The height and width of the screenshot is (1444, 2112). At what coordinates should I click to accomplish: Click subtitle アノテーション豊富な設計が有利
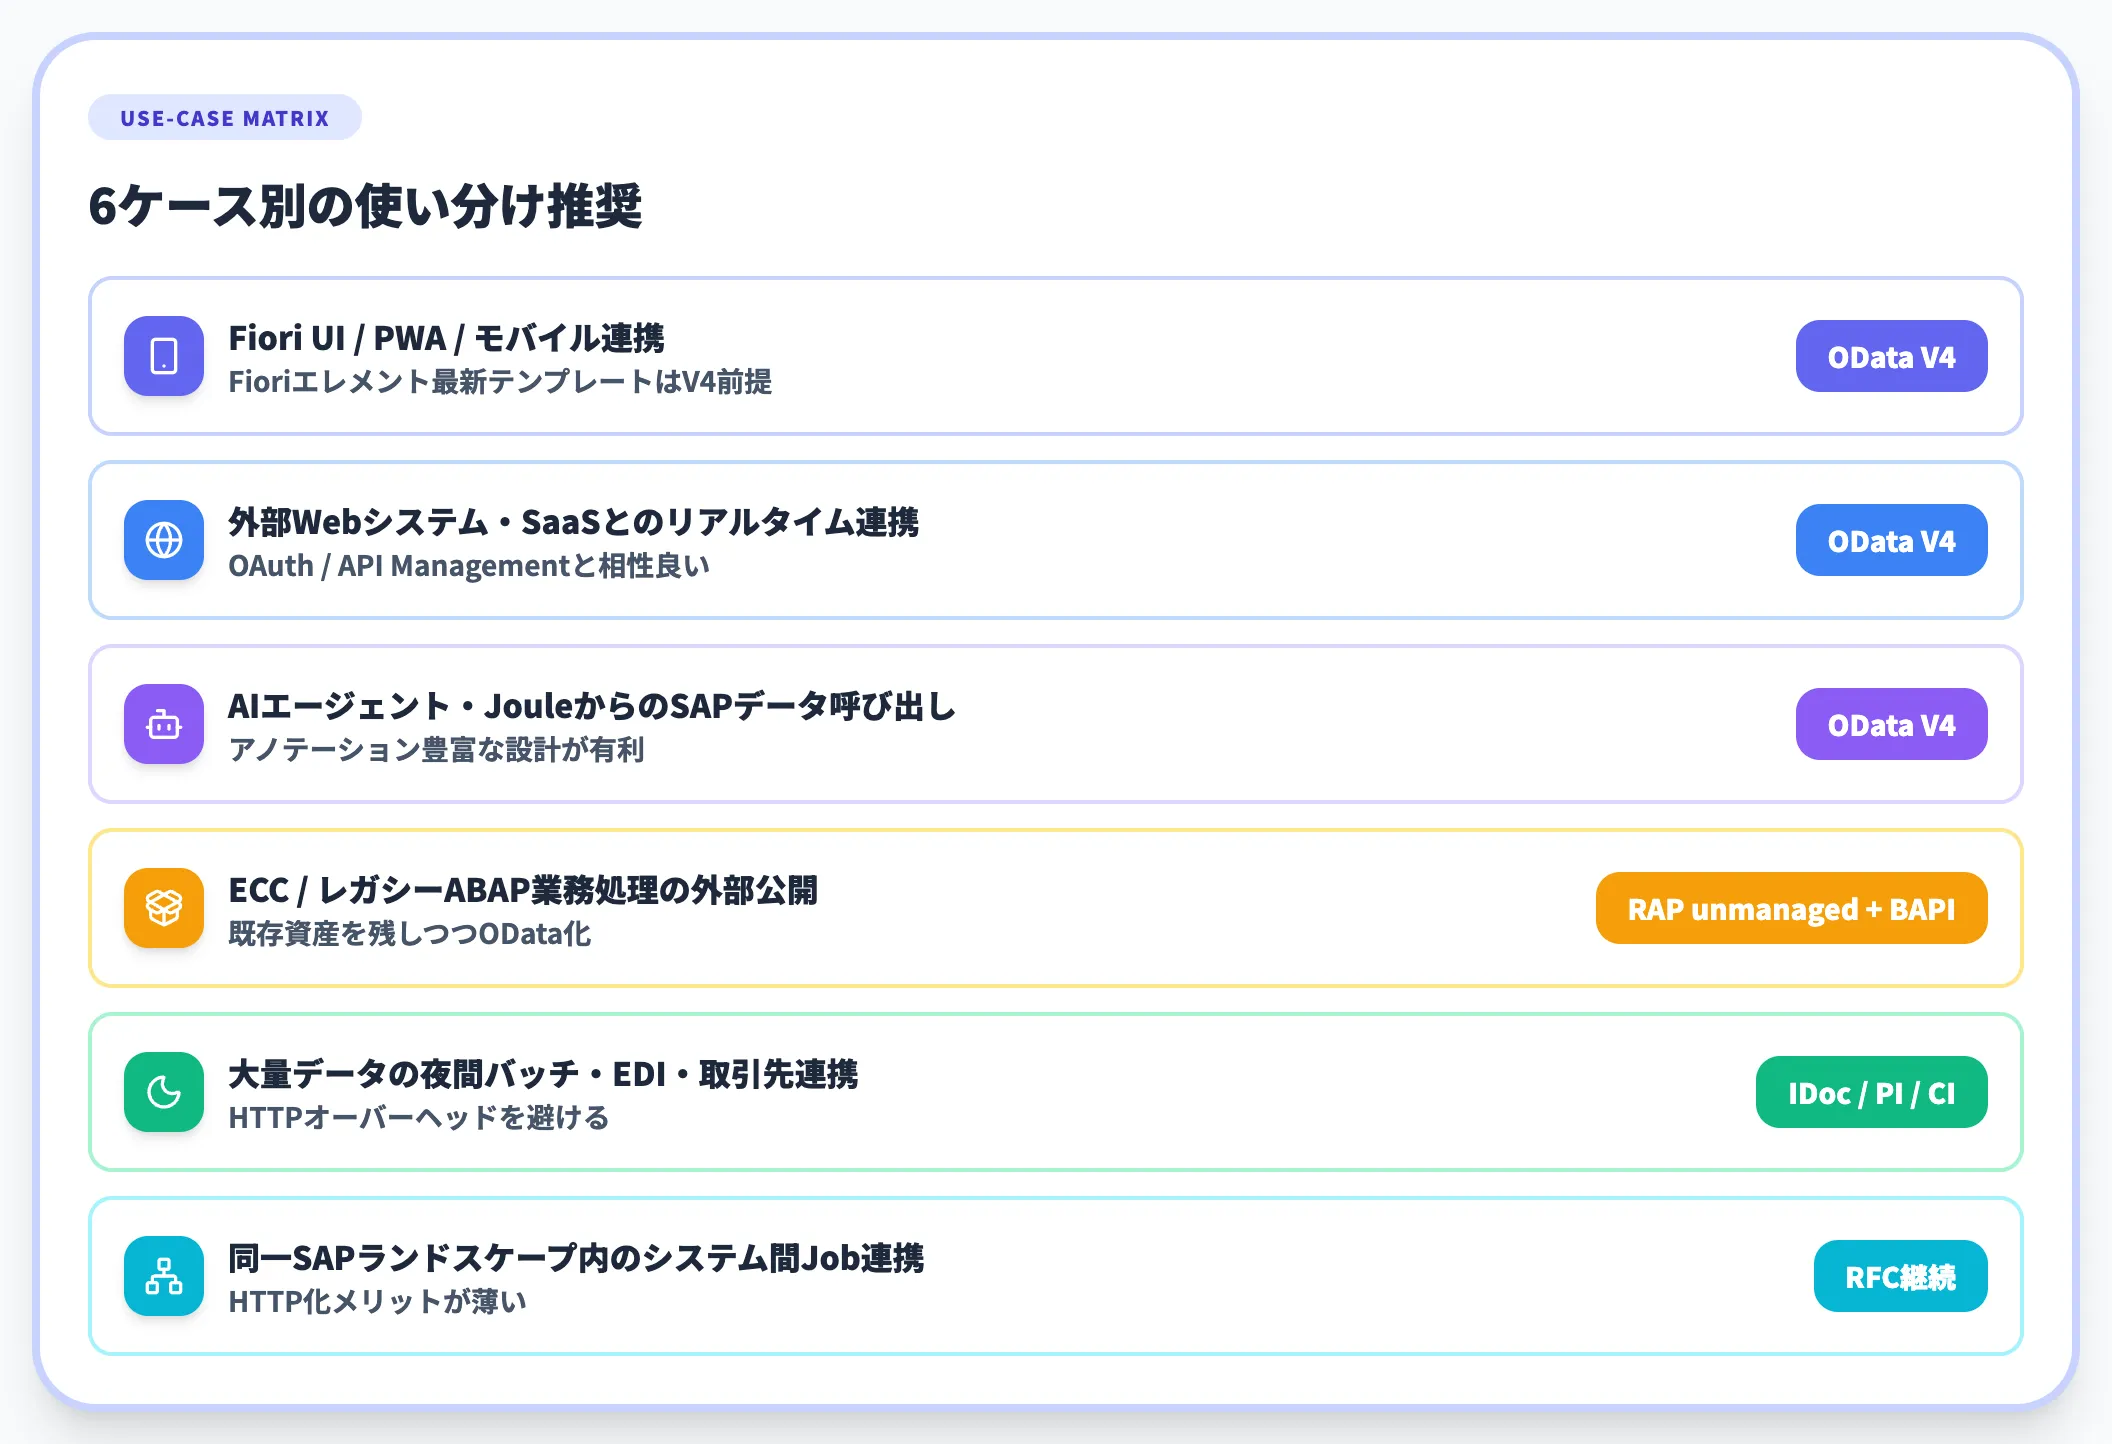click(436, 750)
